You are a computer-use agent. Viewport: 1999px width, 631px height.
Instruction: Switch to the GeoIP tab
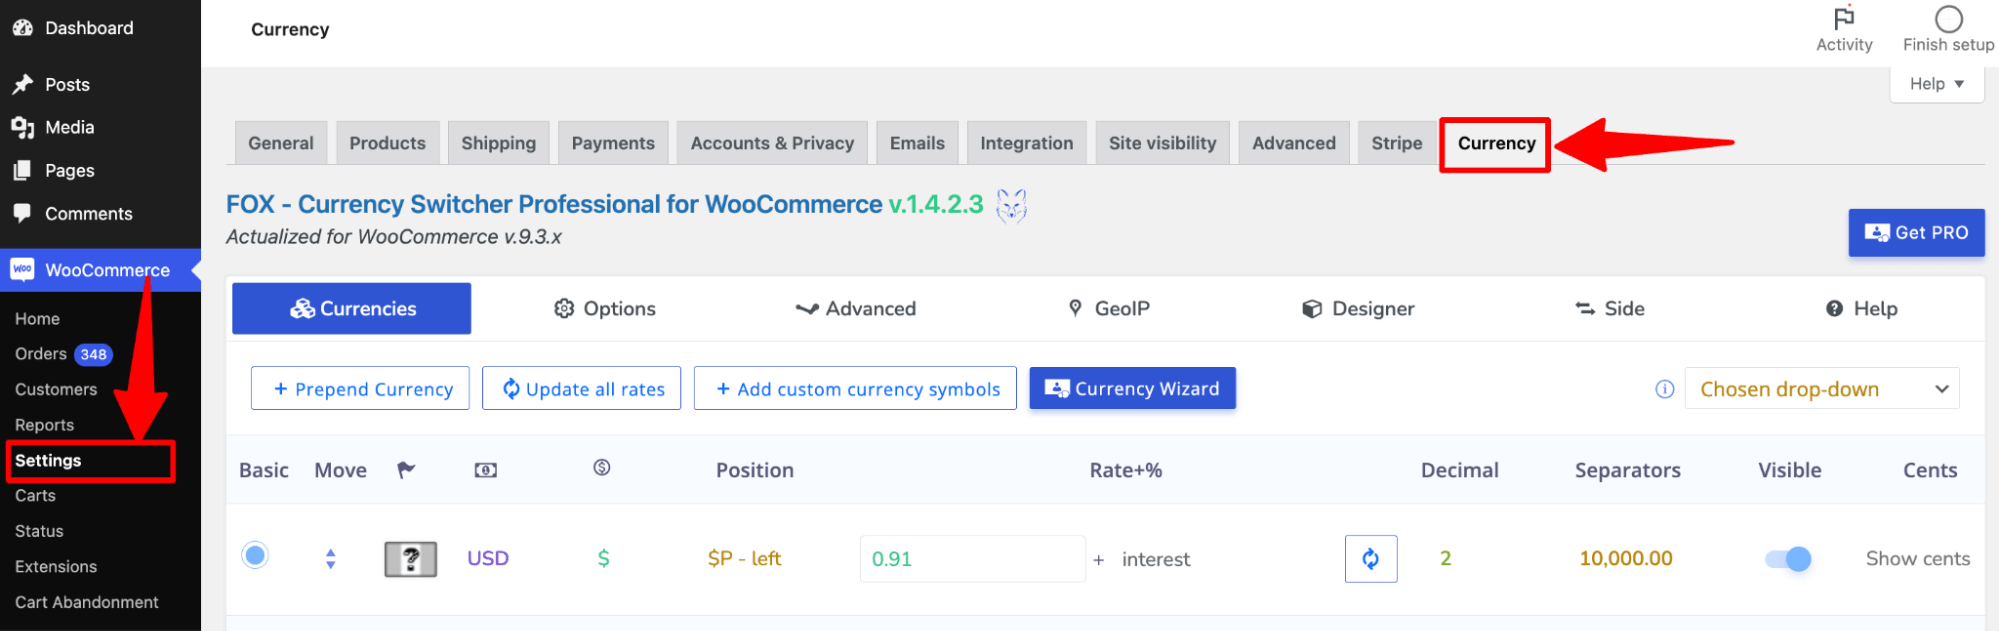tap(1109, 309)
